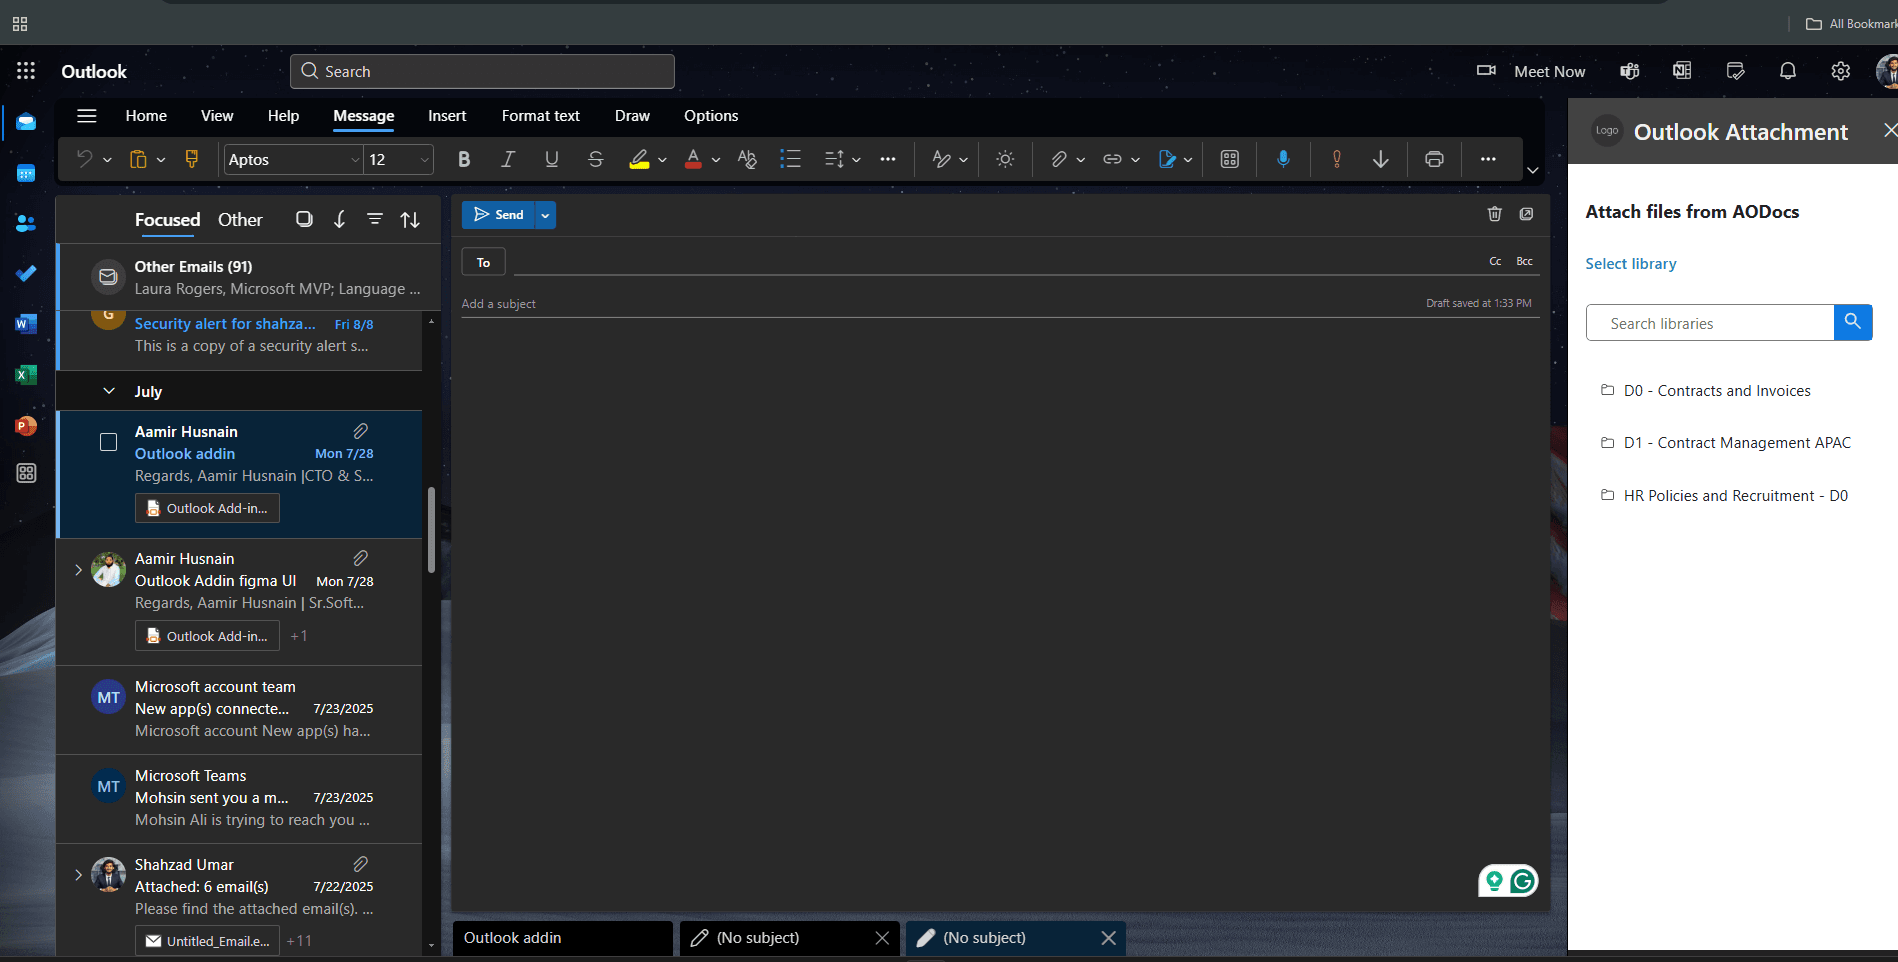Show the Bcc field

tap(1524, 261)
